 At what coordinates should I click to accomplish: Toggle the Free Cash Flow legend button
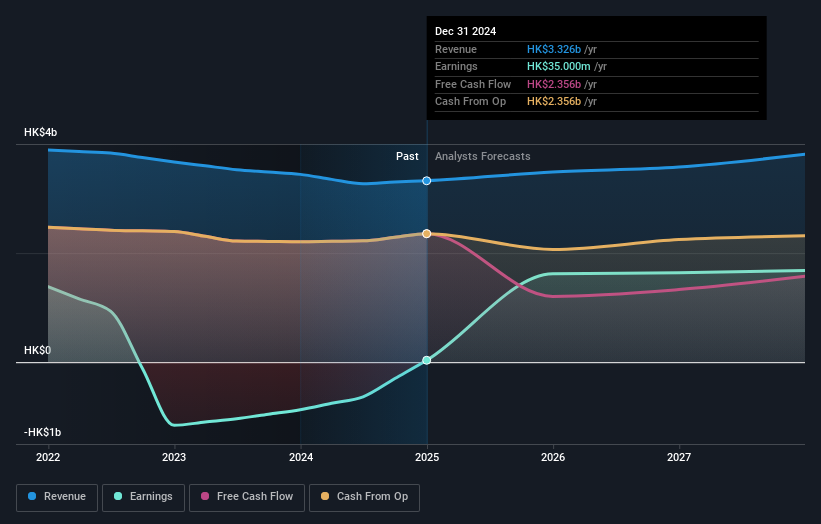click(247, 497)
